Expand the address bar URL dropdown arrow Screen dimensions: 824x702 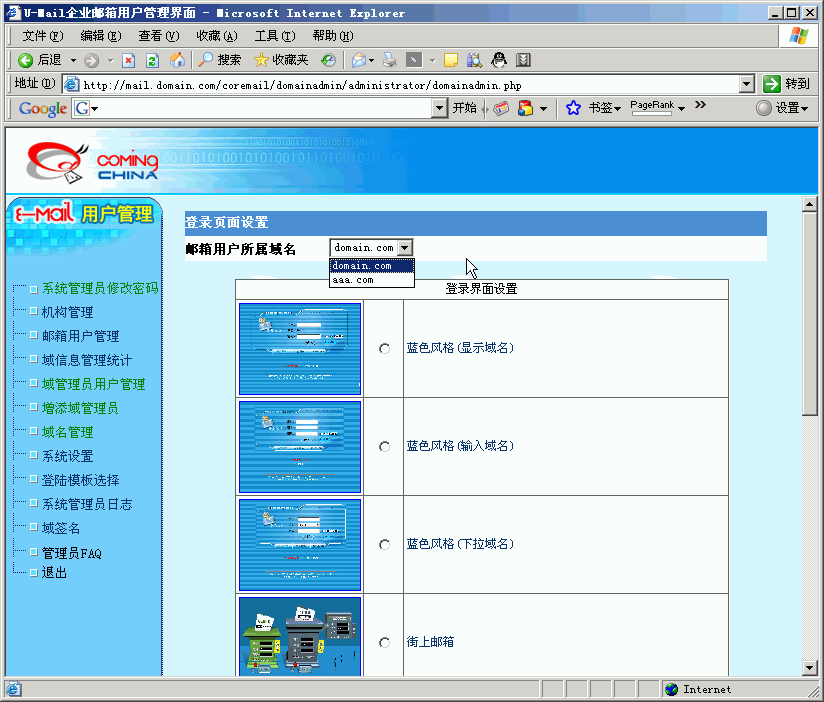pos(747,84)
